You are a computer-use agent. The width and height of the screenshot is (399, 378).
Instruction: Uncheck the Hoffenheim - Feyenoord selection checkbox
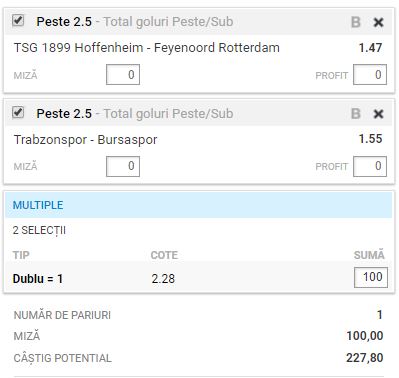[x=18, y=20]
